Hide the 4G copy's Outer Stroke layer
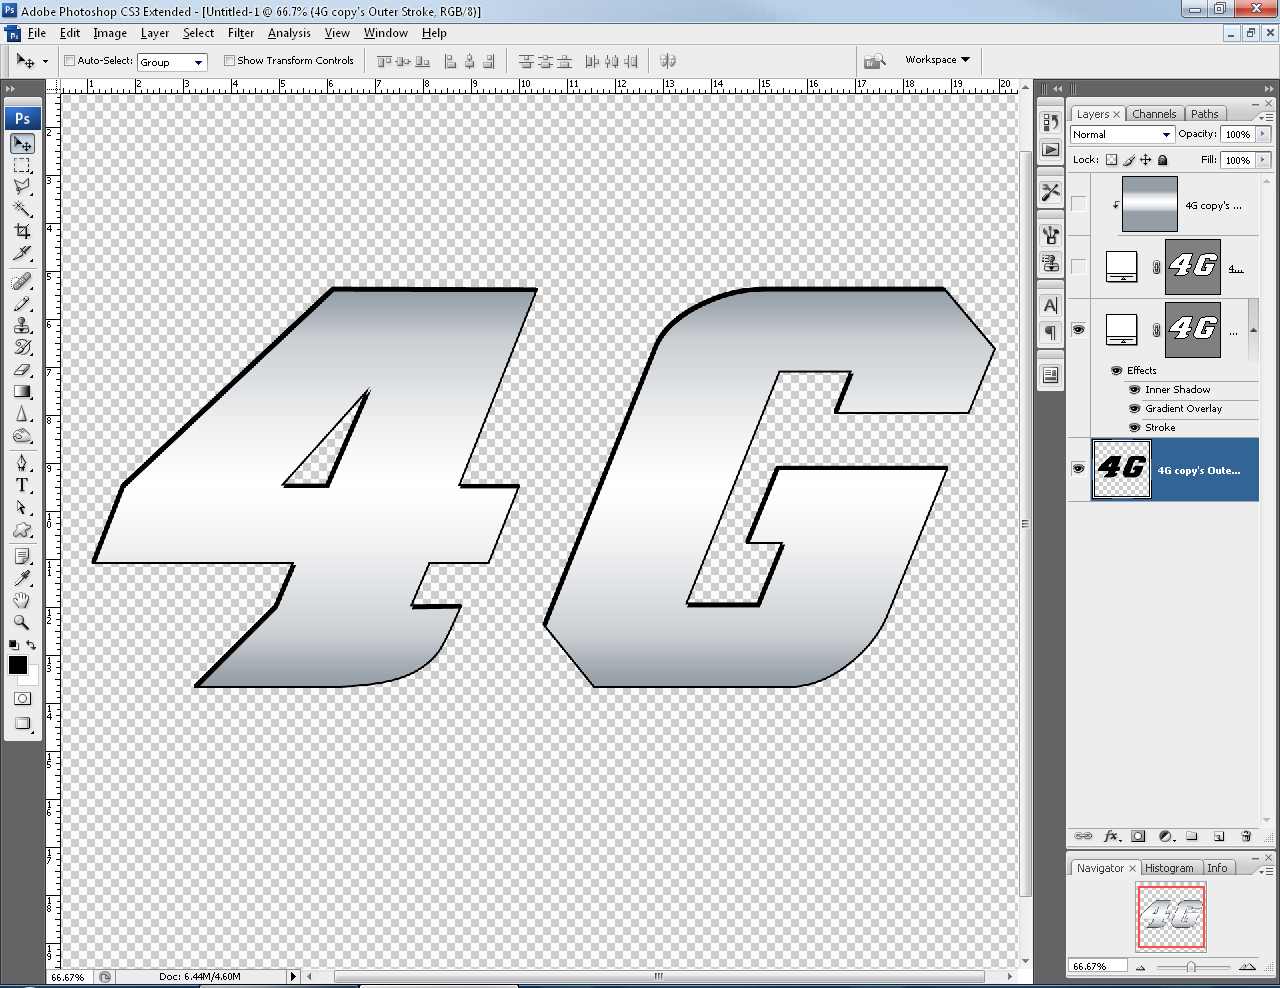 [x=1078, y=468]
